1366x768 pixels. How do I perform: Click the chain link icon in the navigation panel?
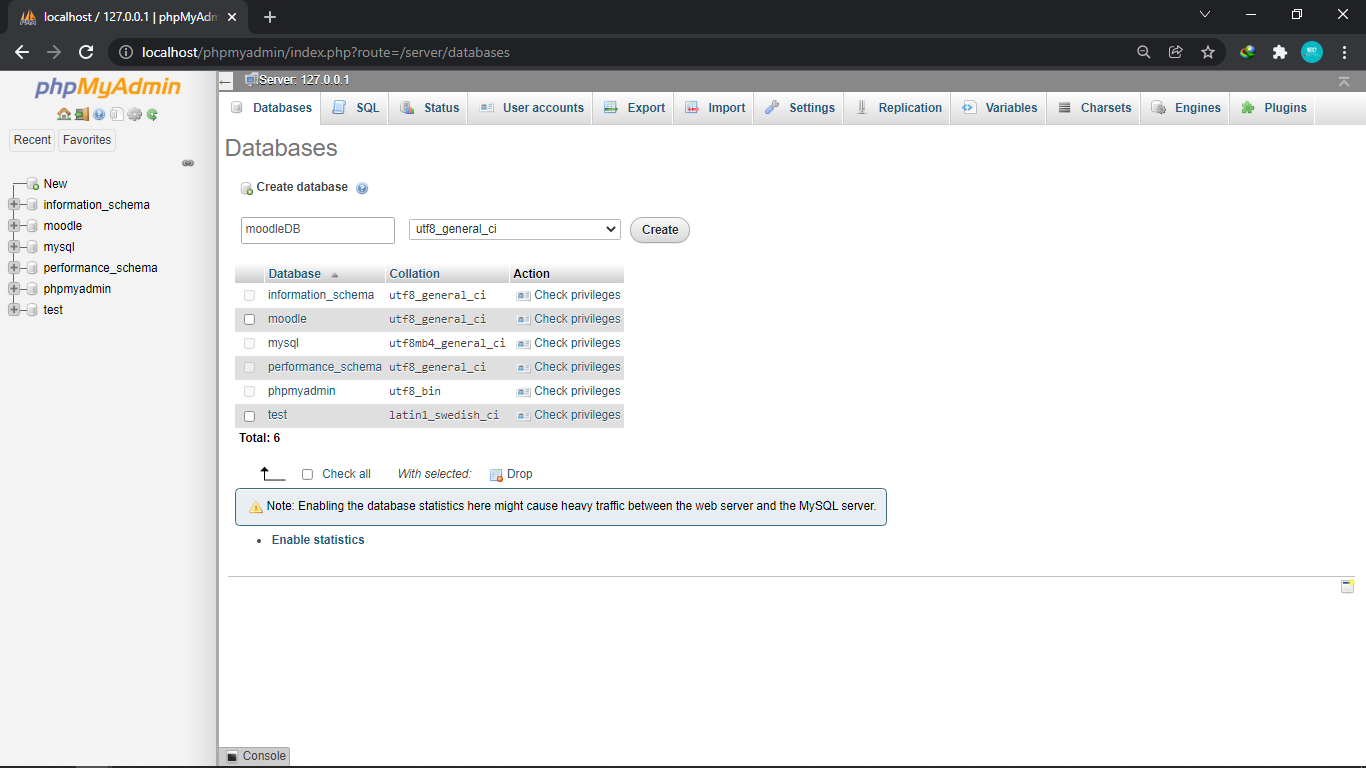[x=188, y=163]
